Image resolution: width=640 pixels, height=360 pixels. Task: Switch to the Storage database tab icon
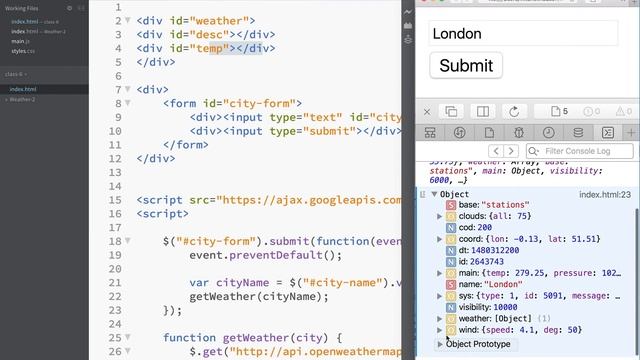[x=578, y=133]
